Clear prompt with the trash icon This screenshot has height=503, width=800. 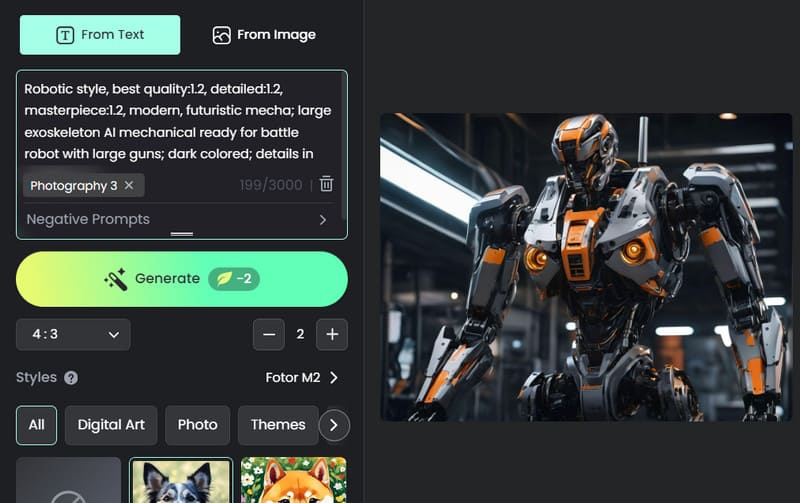[x=326, y=185]
